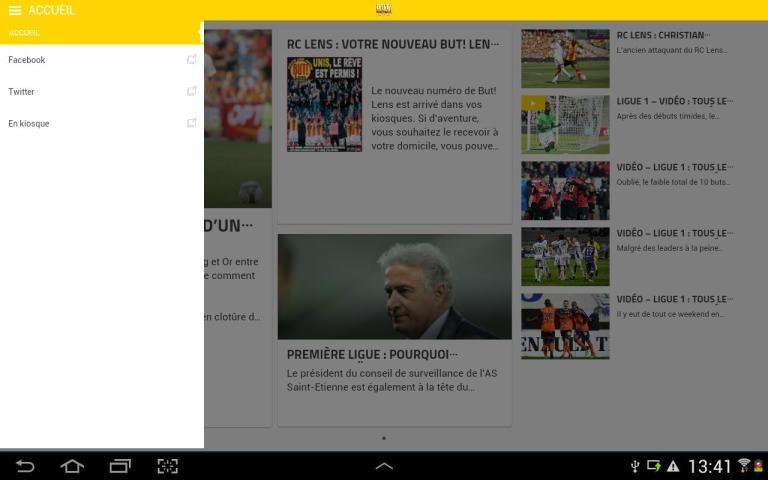Tap the But! logo in header

click(x=383, y=9)
